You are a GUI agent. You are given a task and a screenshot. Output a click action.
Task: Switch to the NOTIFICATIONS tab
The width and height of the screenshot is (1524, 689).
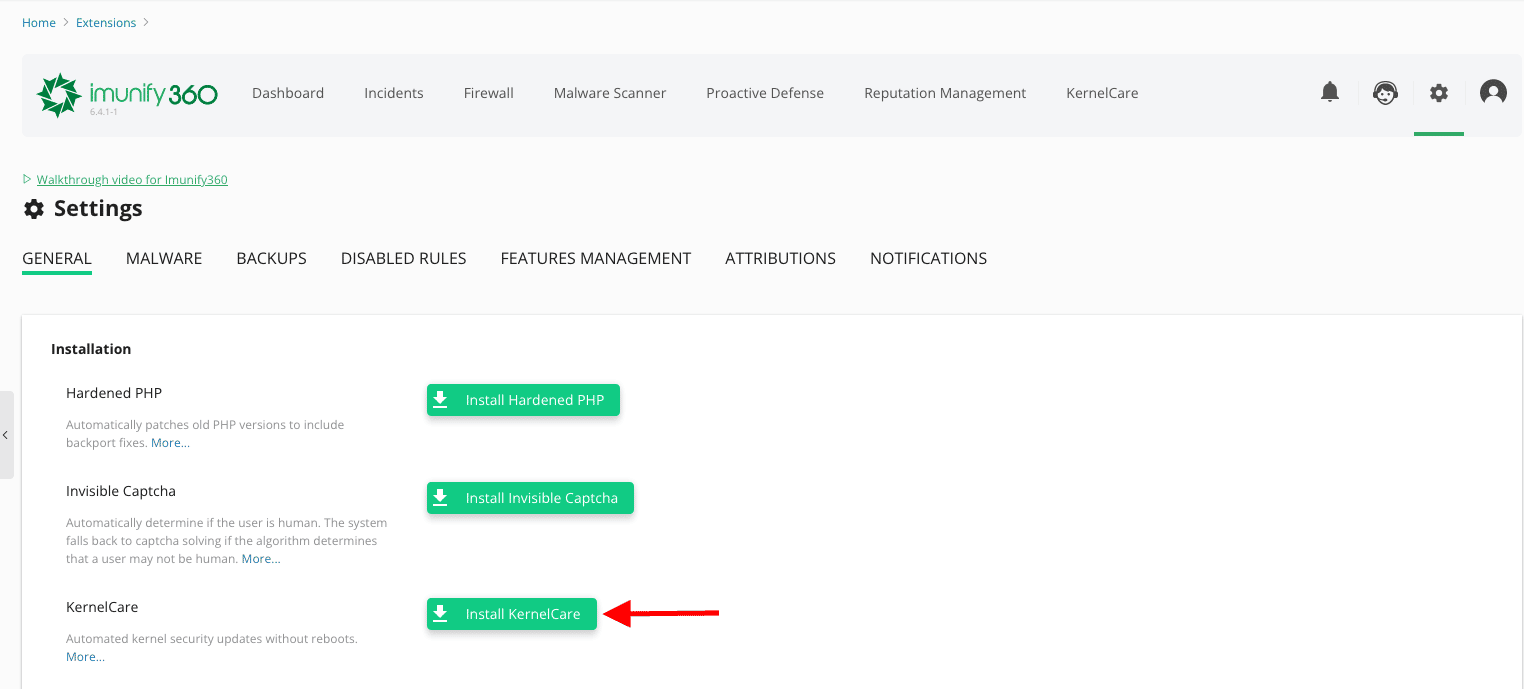click(x=928, y=258)
